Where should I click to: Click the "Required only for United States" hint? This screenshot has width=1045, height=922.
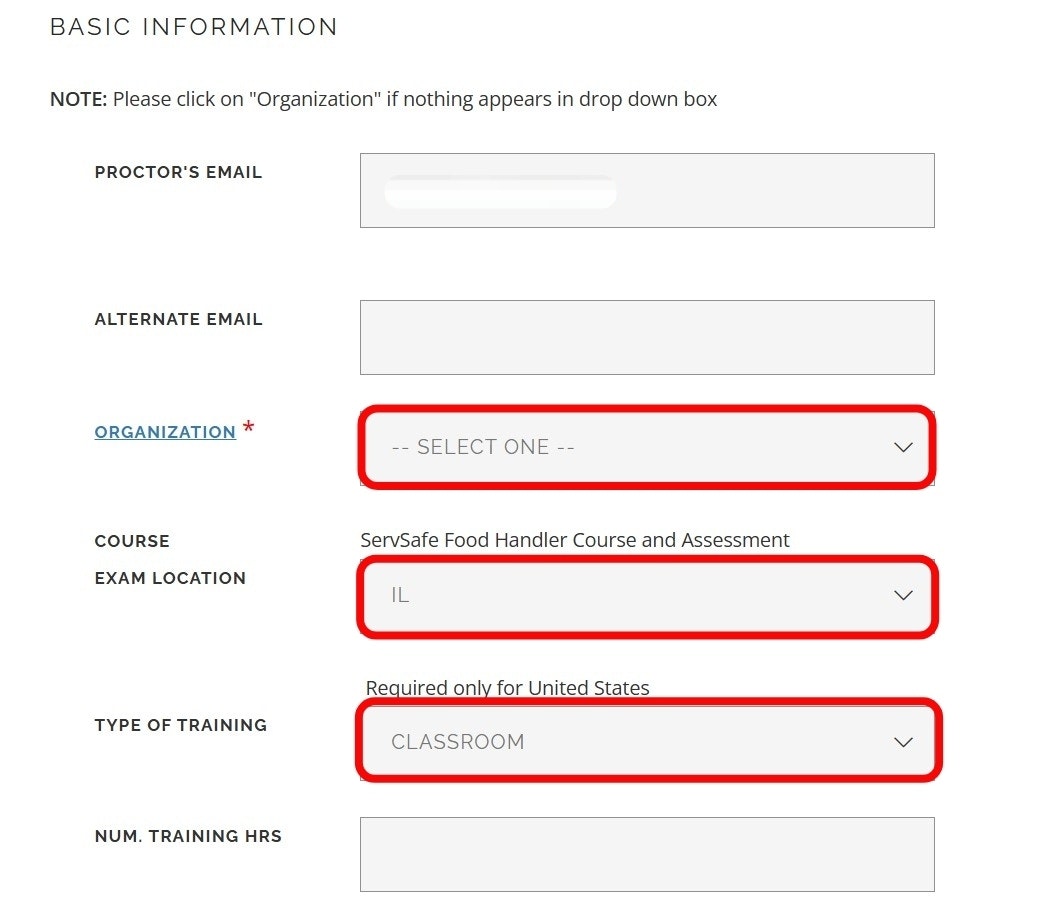click(x=508, y=688)
